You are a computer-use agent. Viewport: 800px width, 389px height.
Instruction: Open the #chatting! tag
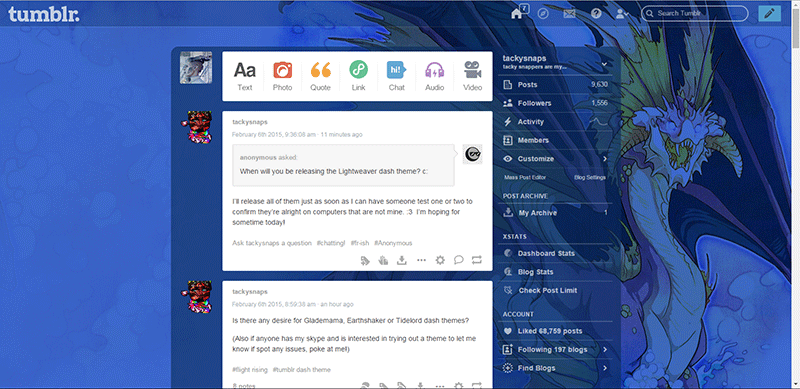tap(331, 243)
